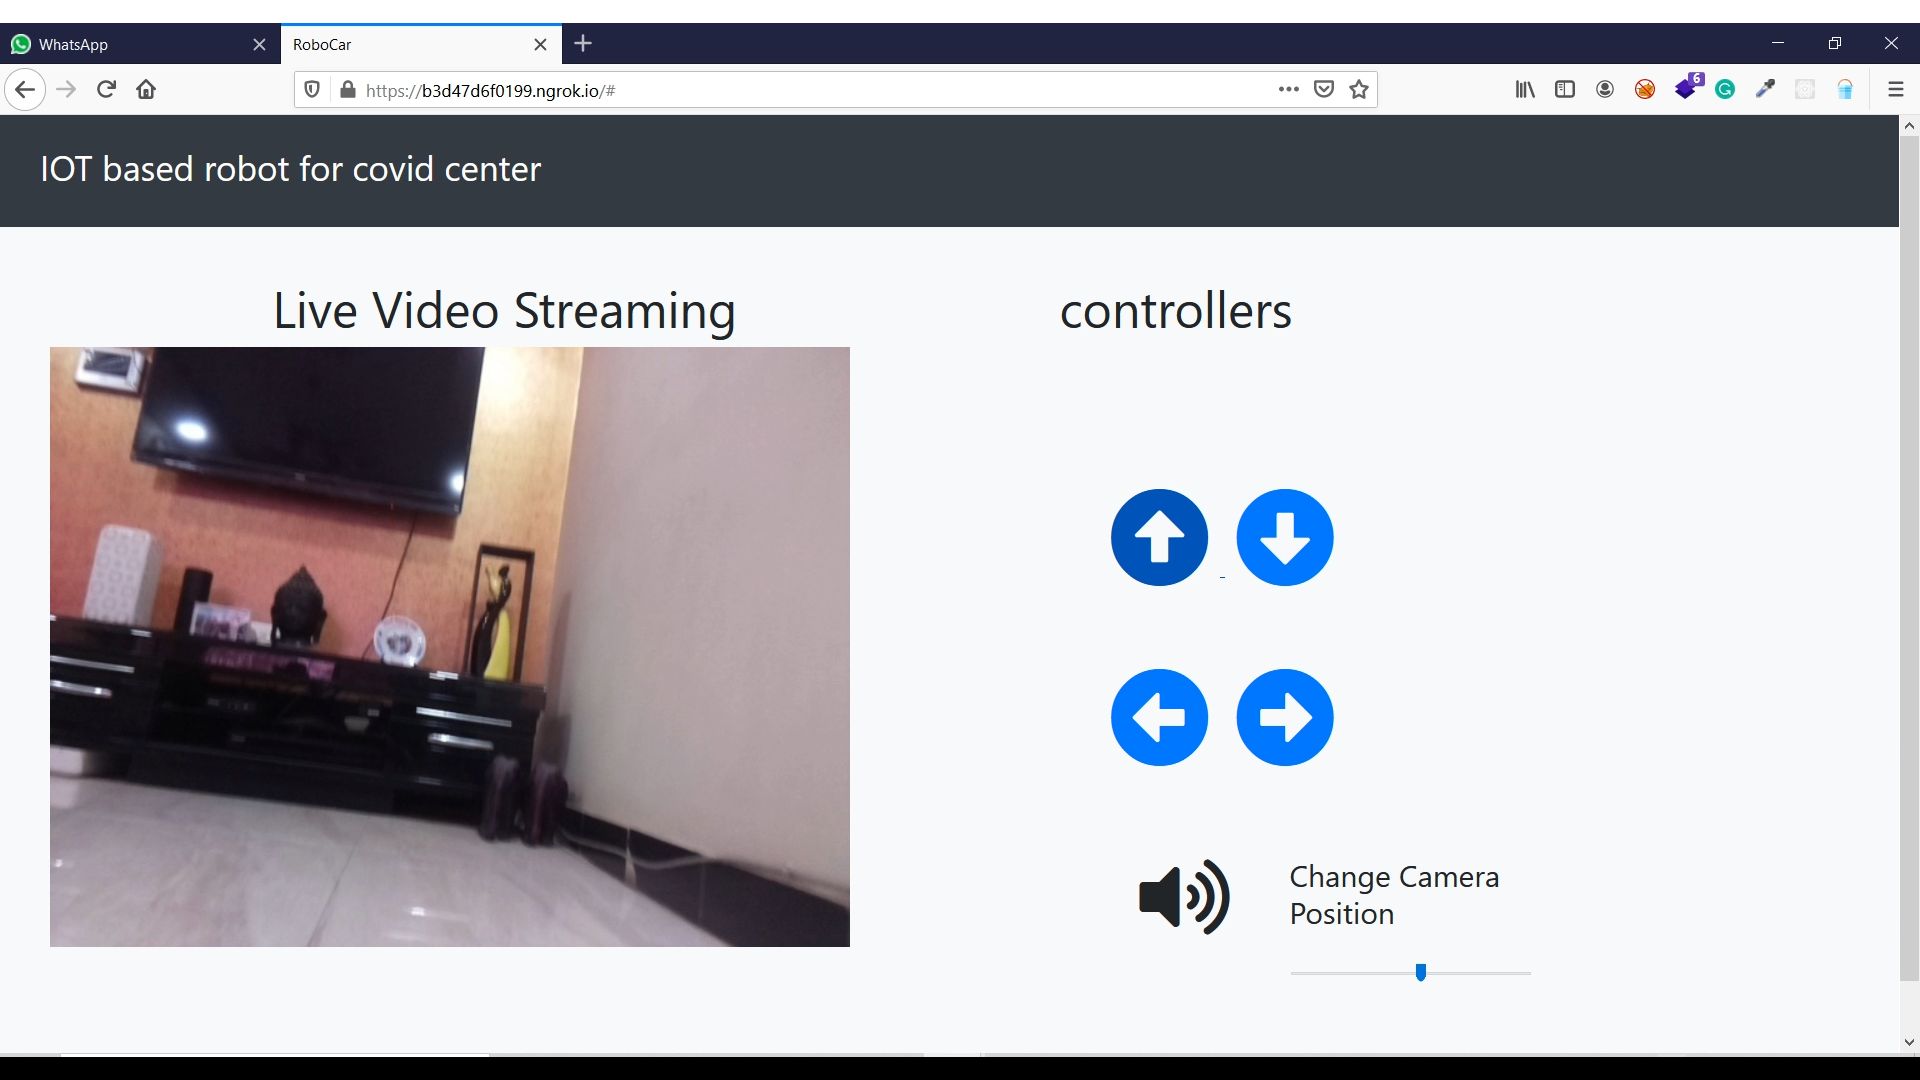1920x1080 pixels.
Task: Go to the browser home page
Action: point(146,90)
